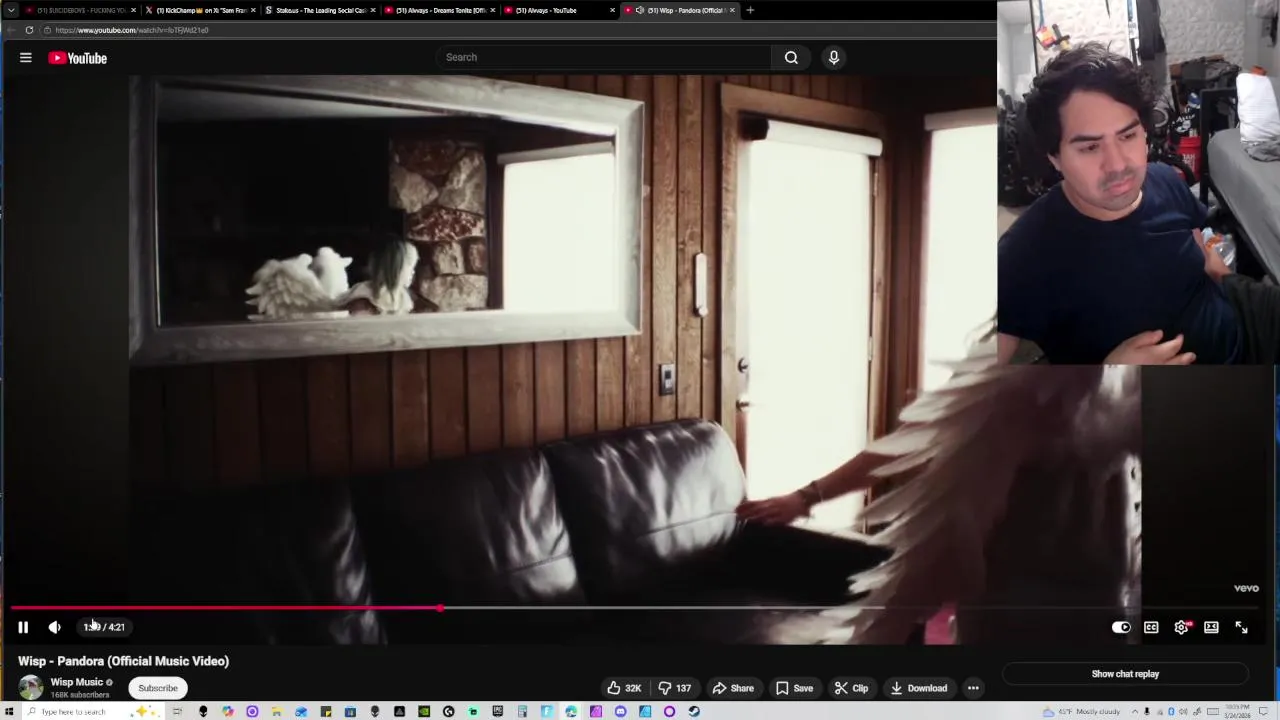Enter fullscreen mode in the player
Viewport: 1280px width, 720px height.
pyautogui.click(x=1241, y=627)
